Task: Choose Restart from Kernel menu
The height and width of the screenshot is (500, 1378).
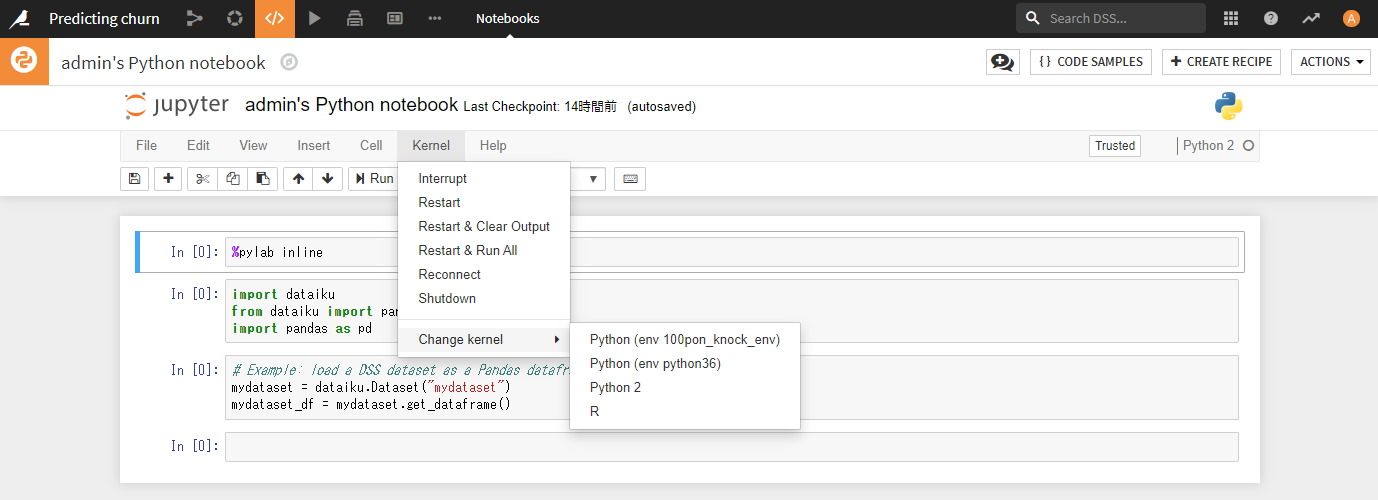Action: click(x=484, y=202)
